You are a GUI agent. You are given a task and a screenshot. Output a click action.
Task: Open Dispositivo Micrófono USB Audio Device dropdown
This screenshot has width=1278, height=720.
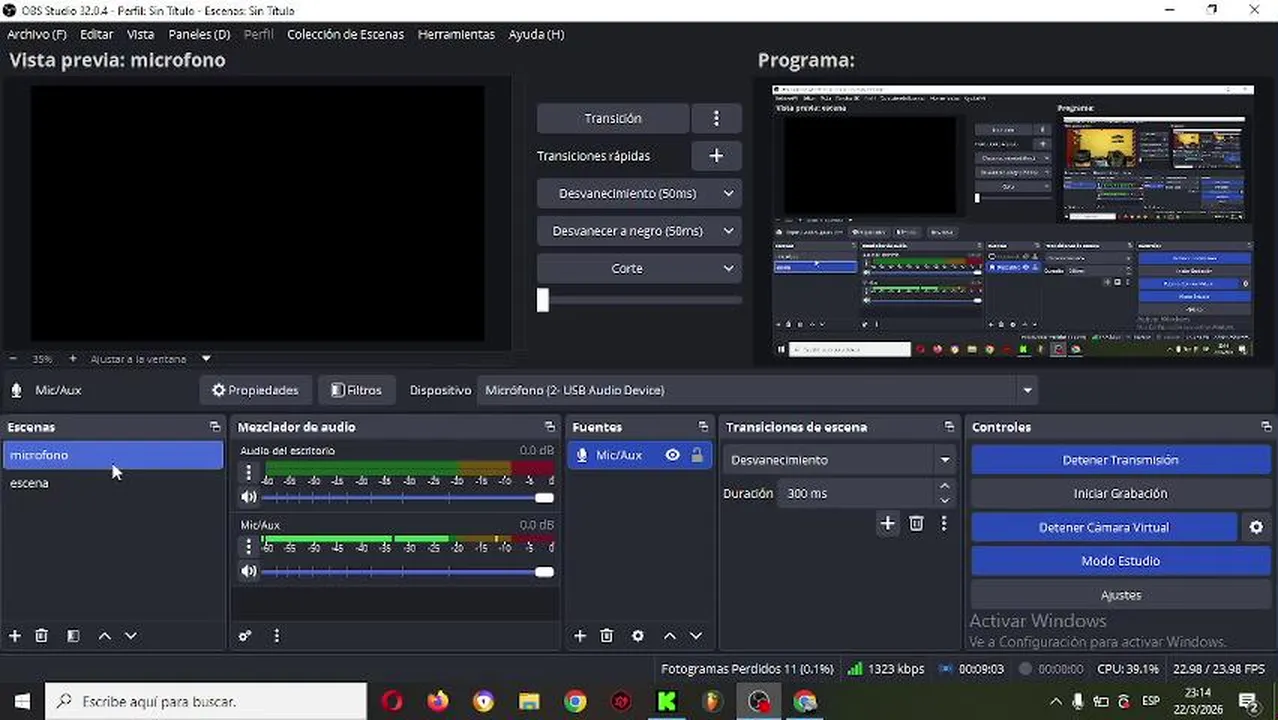tap(757, 390)
